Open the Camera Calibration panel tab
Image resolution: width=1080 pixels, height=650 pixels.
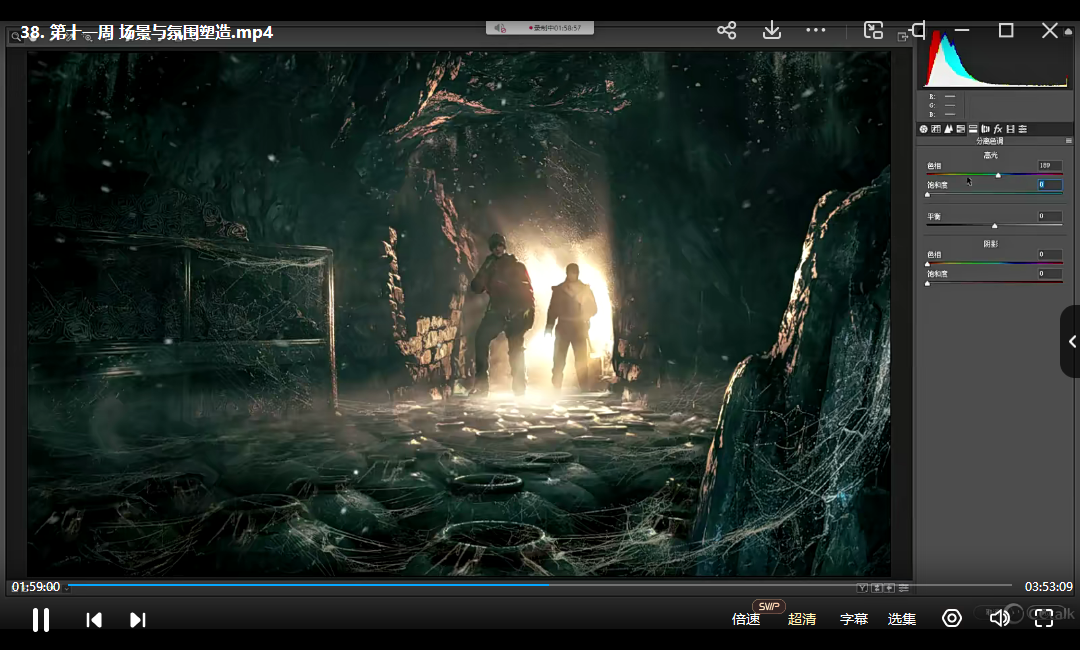tap(1010, 129)
